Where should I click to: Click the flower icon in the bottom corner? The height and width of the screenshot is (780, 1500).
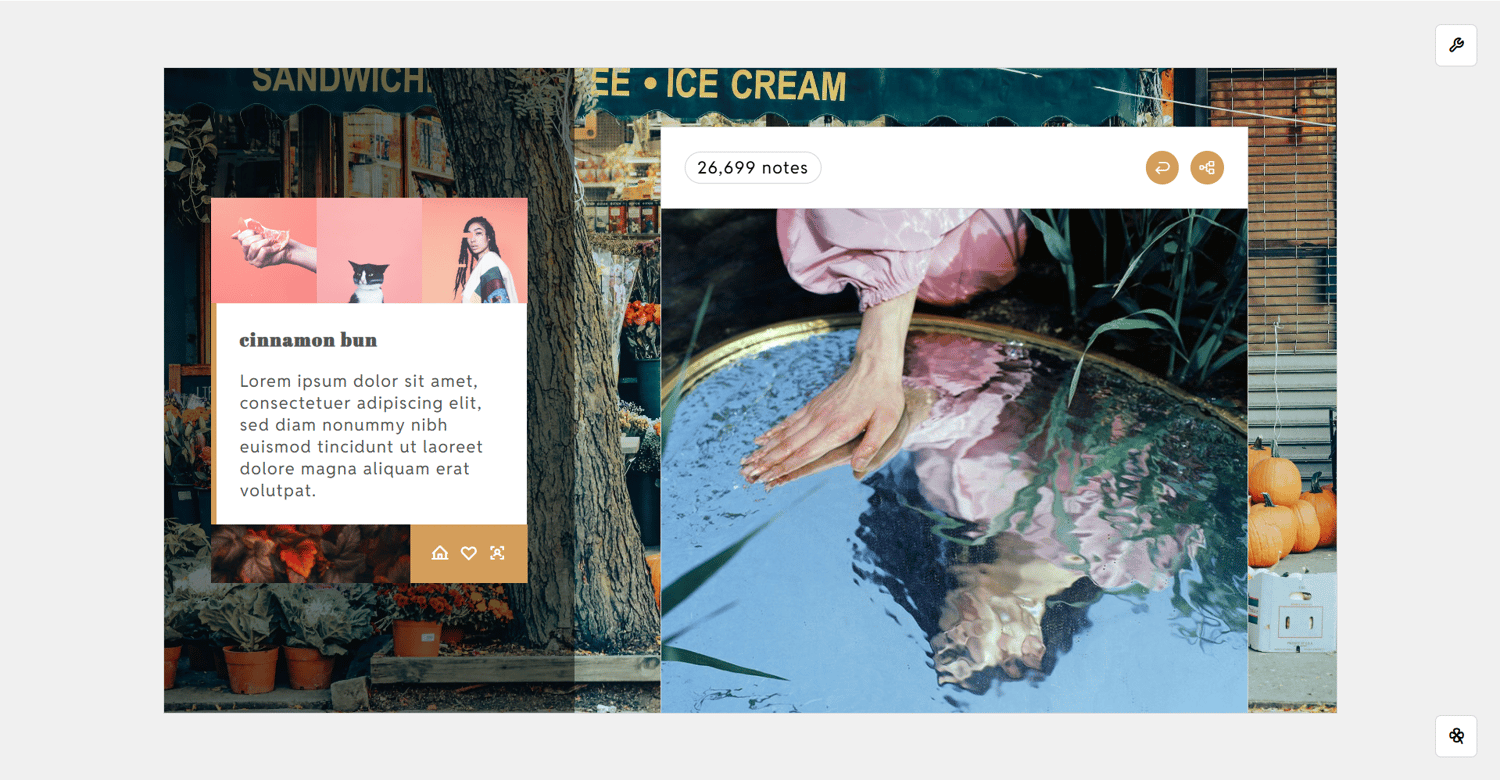(x=1456, y=736)
